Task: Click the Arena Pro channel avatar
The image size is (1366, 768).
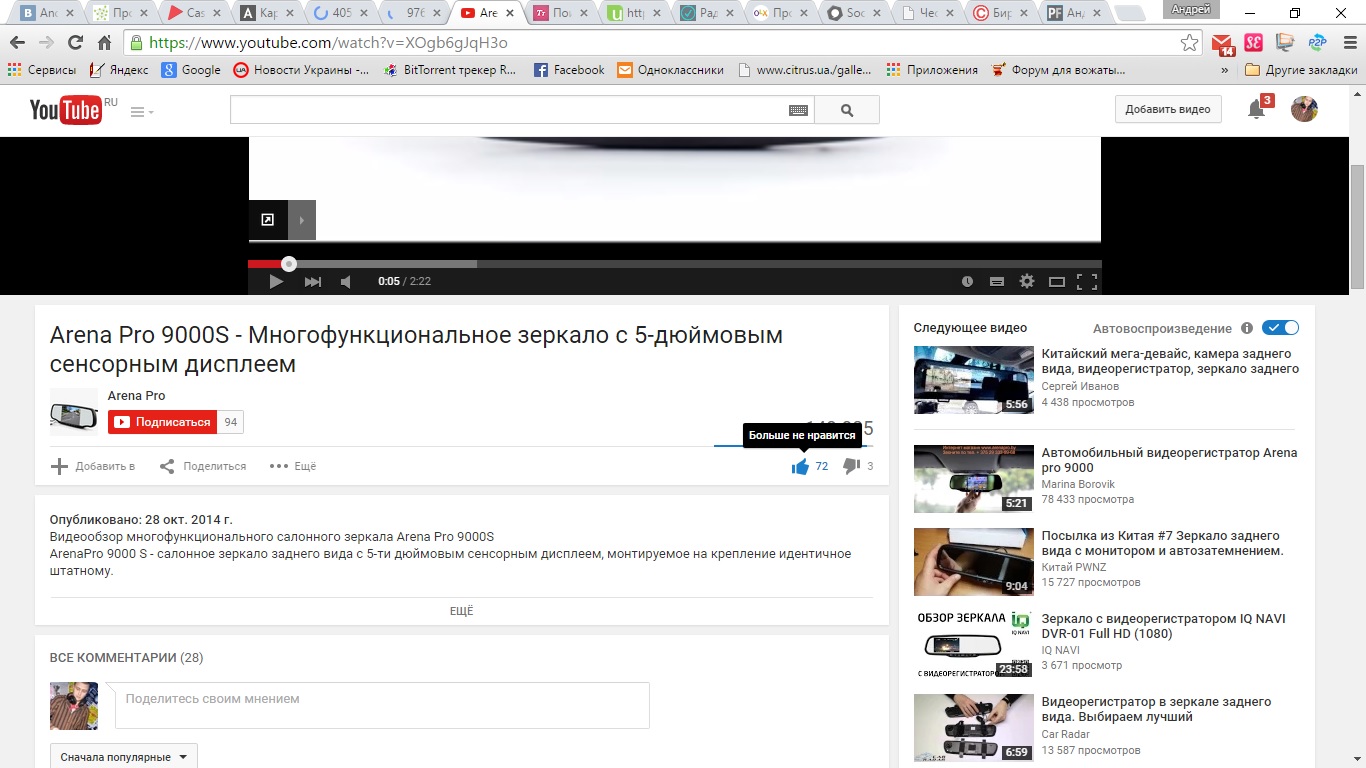Action: (74, 412)
